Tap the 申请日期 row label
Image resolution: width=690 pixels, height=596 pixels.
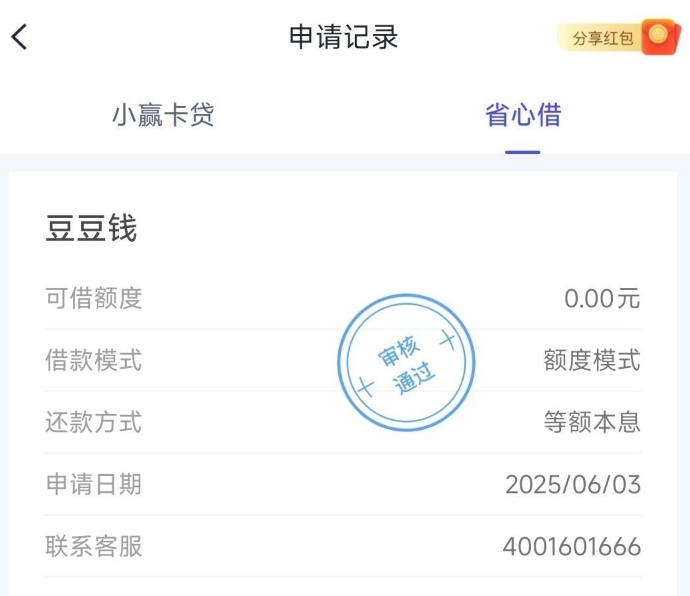(x=94, y=484)
